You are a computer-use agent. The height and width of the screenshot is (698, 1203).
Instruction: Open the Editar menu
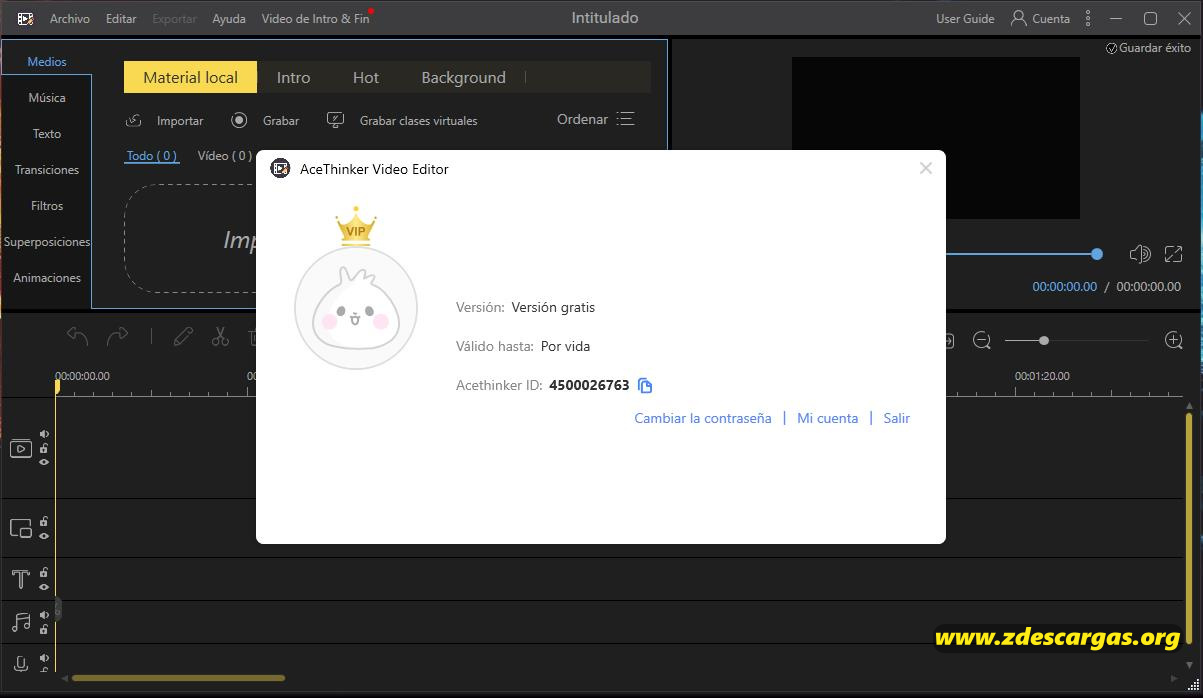tap(121, 19)
